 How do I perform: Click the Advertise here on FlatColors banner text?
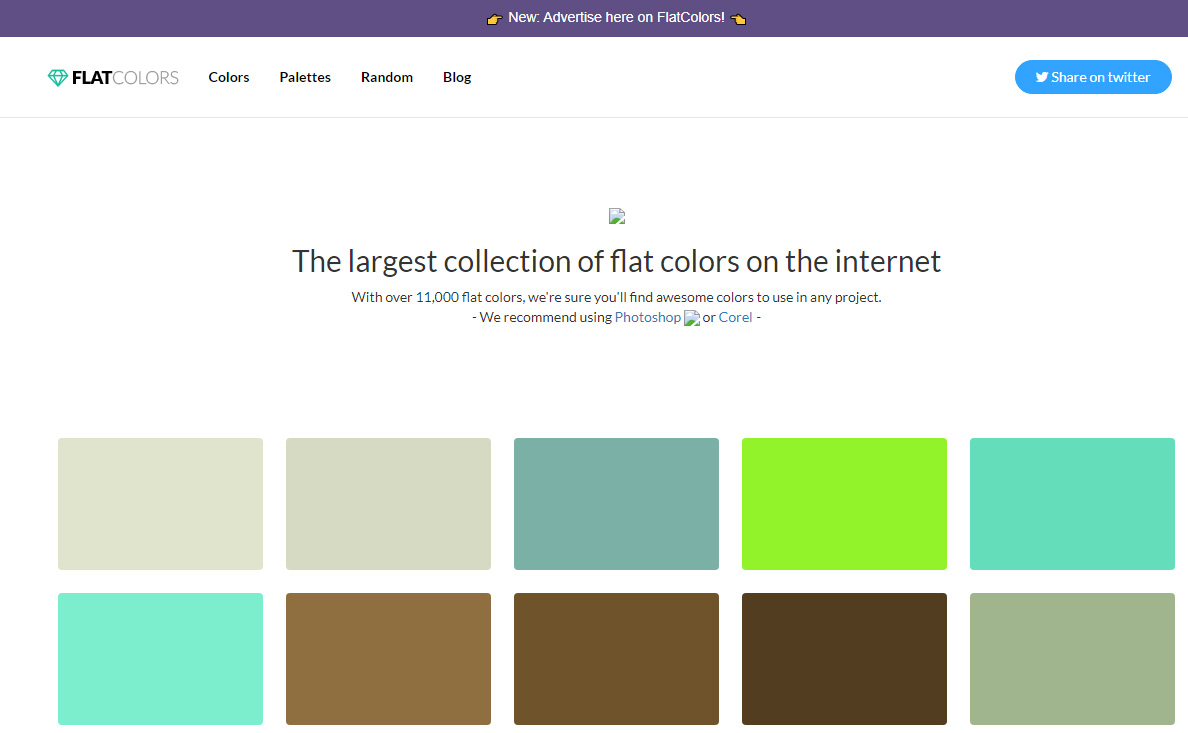(616, 17)
